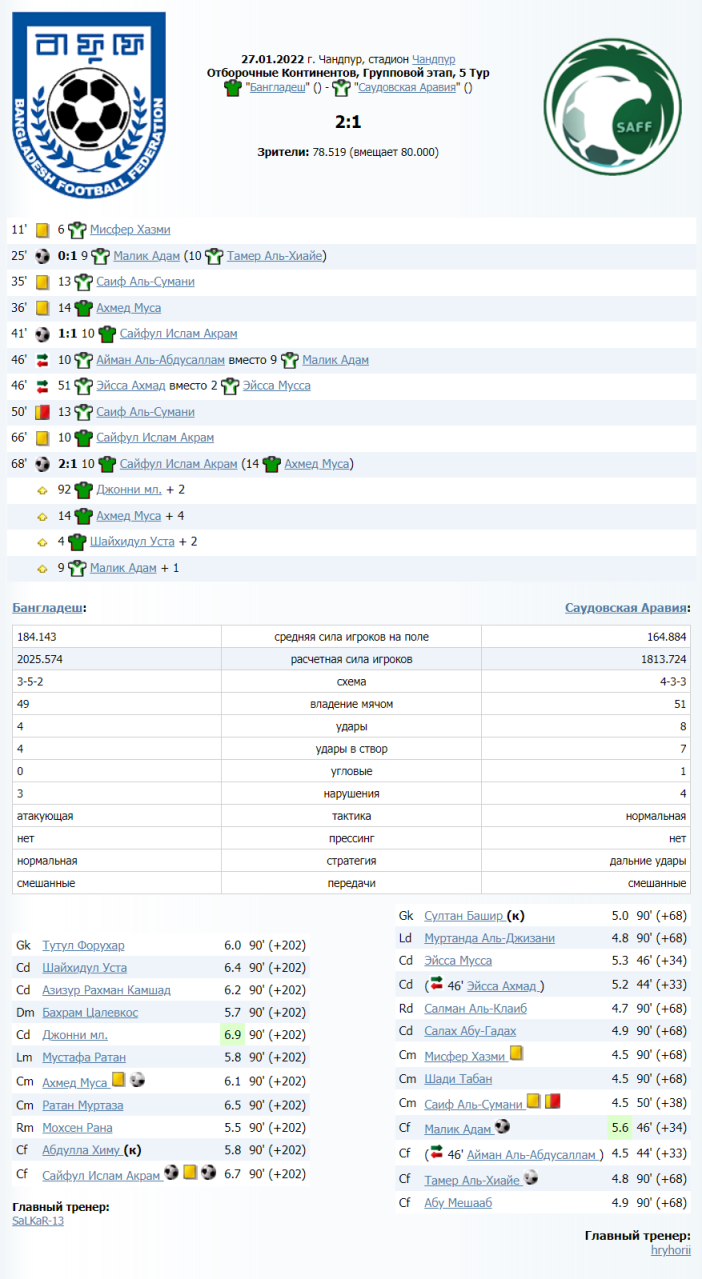Viewport: 702px width, 1279px height.
Task: Open Абу Мешааб's player link
Action: coord(458,1203)
